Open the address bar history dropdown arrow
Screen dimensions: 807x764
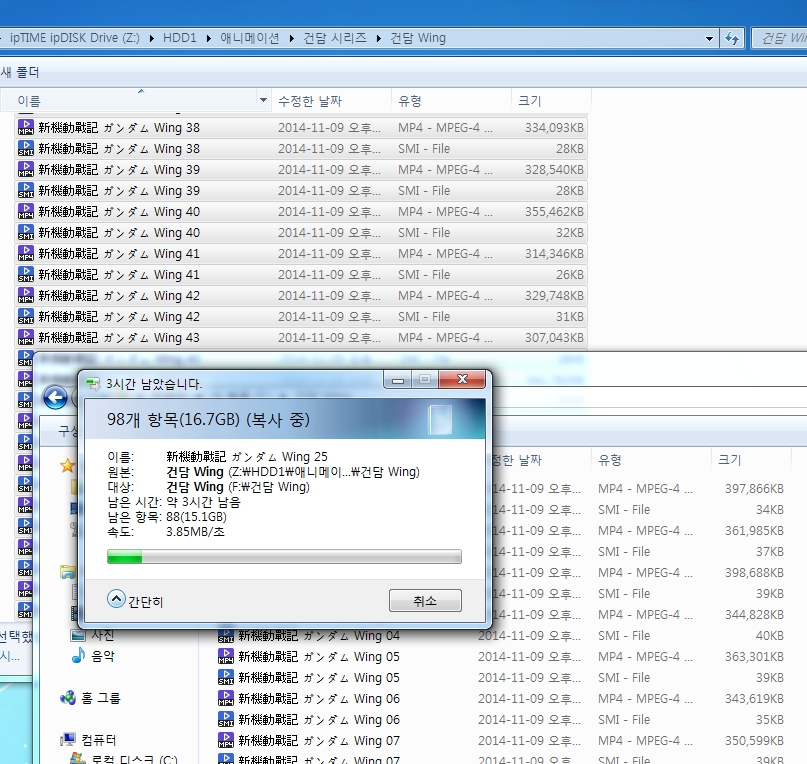point(709,39)
